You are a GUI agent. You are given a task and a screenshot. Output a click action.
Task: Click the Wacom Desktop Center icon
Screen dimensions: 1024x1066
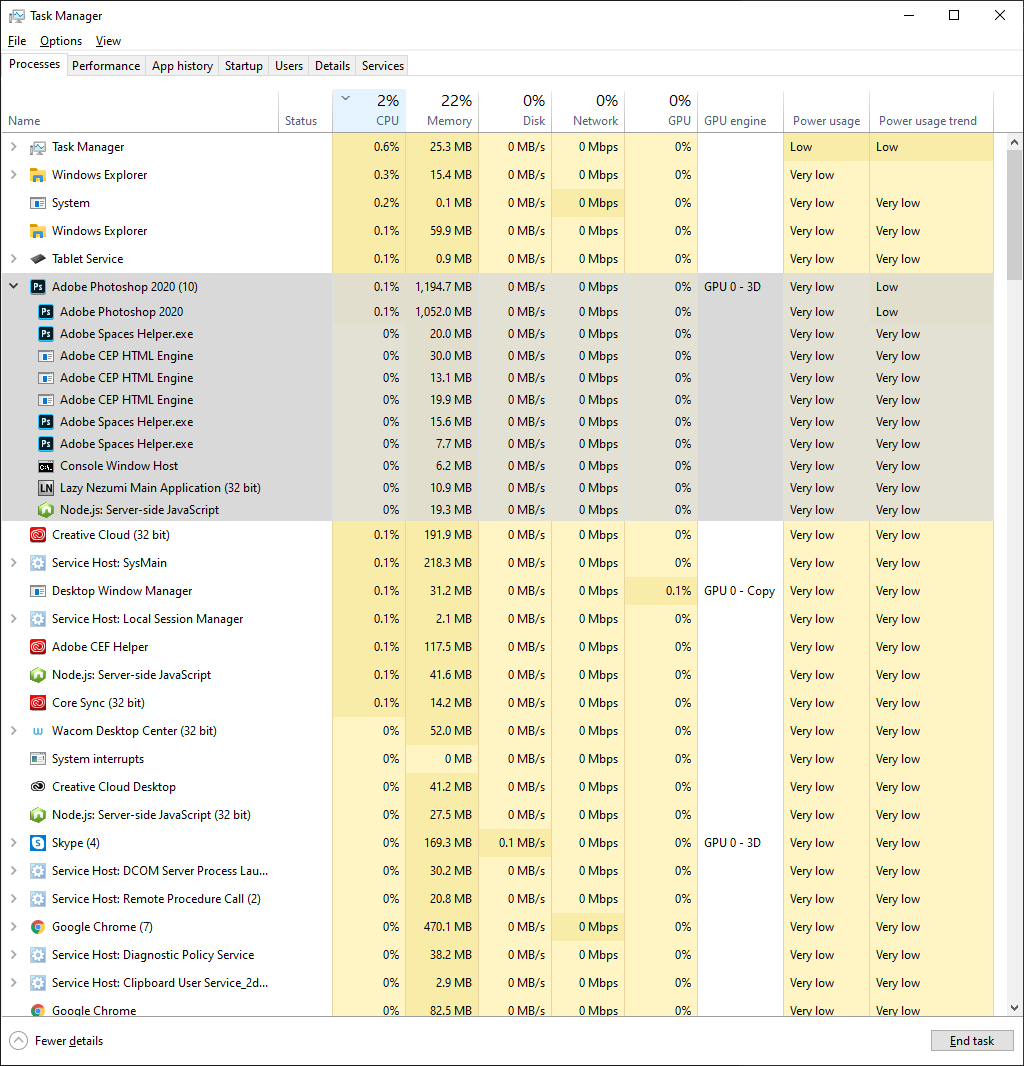tap(38, 731)
